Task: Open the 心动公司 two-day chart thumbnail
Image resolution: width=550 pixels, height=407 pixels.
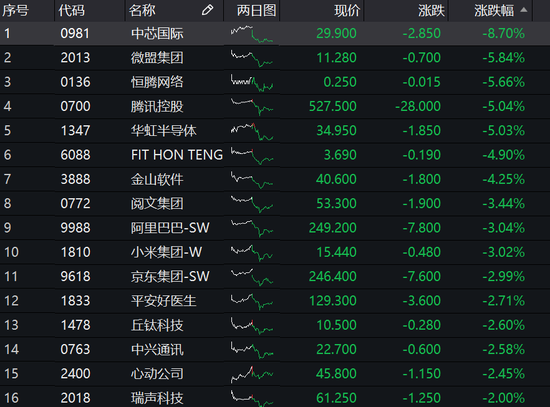Action: point(251,374)
